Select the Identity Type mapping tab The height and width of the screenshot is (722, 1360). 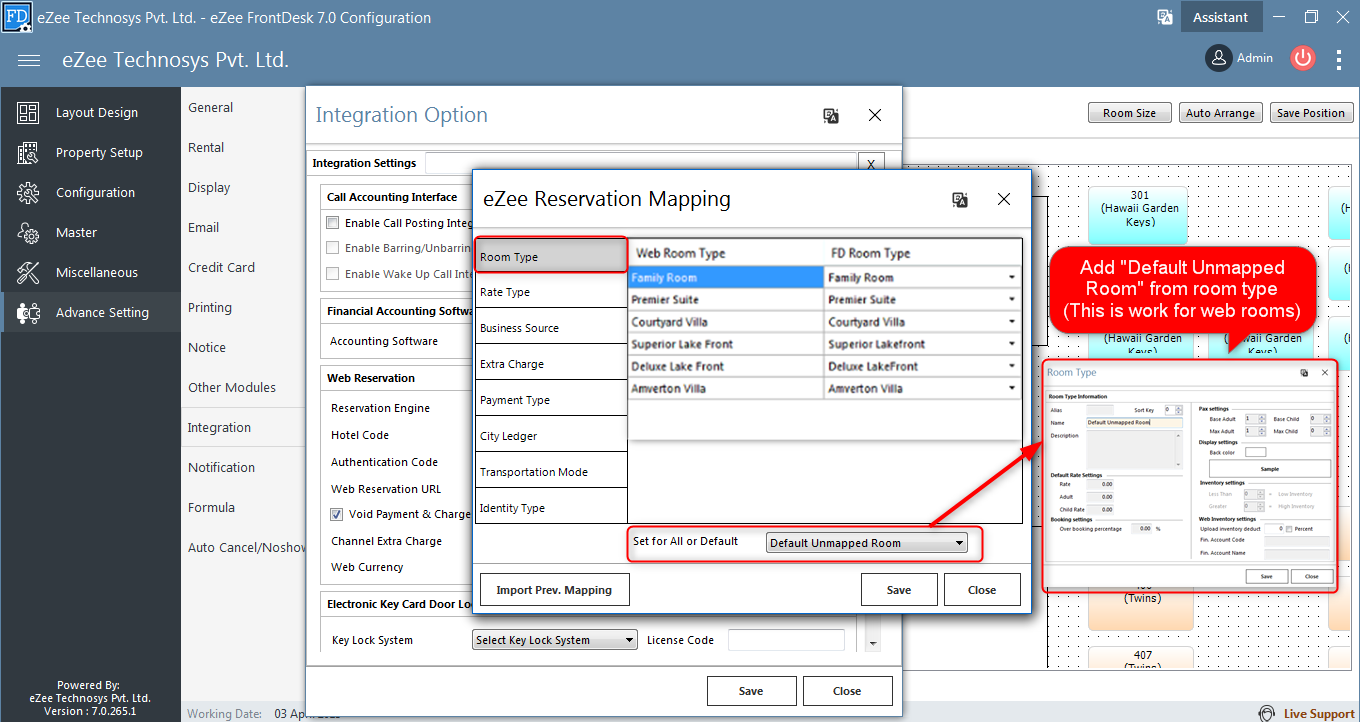(551, 507)
